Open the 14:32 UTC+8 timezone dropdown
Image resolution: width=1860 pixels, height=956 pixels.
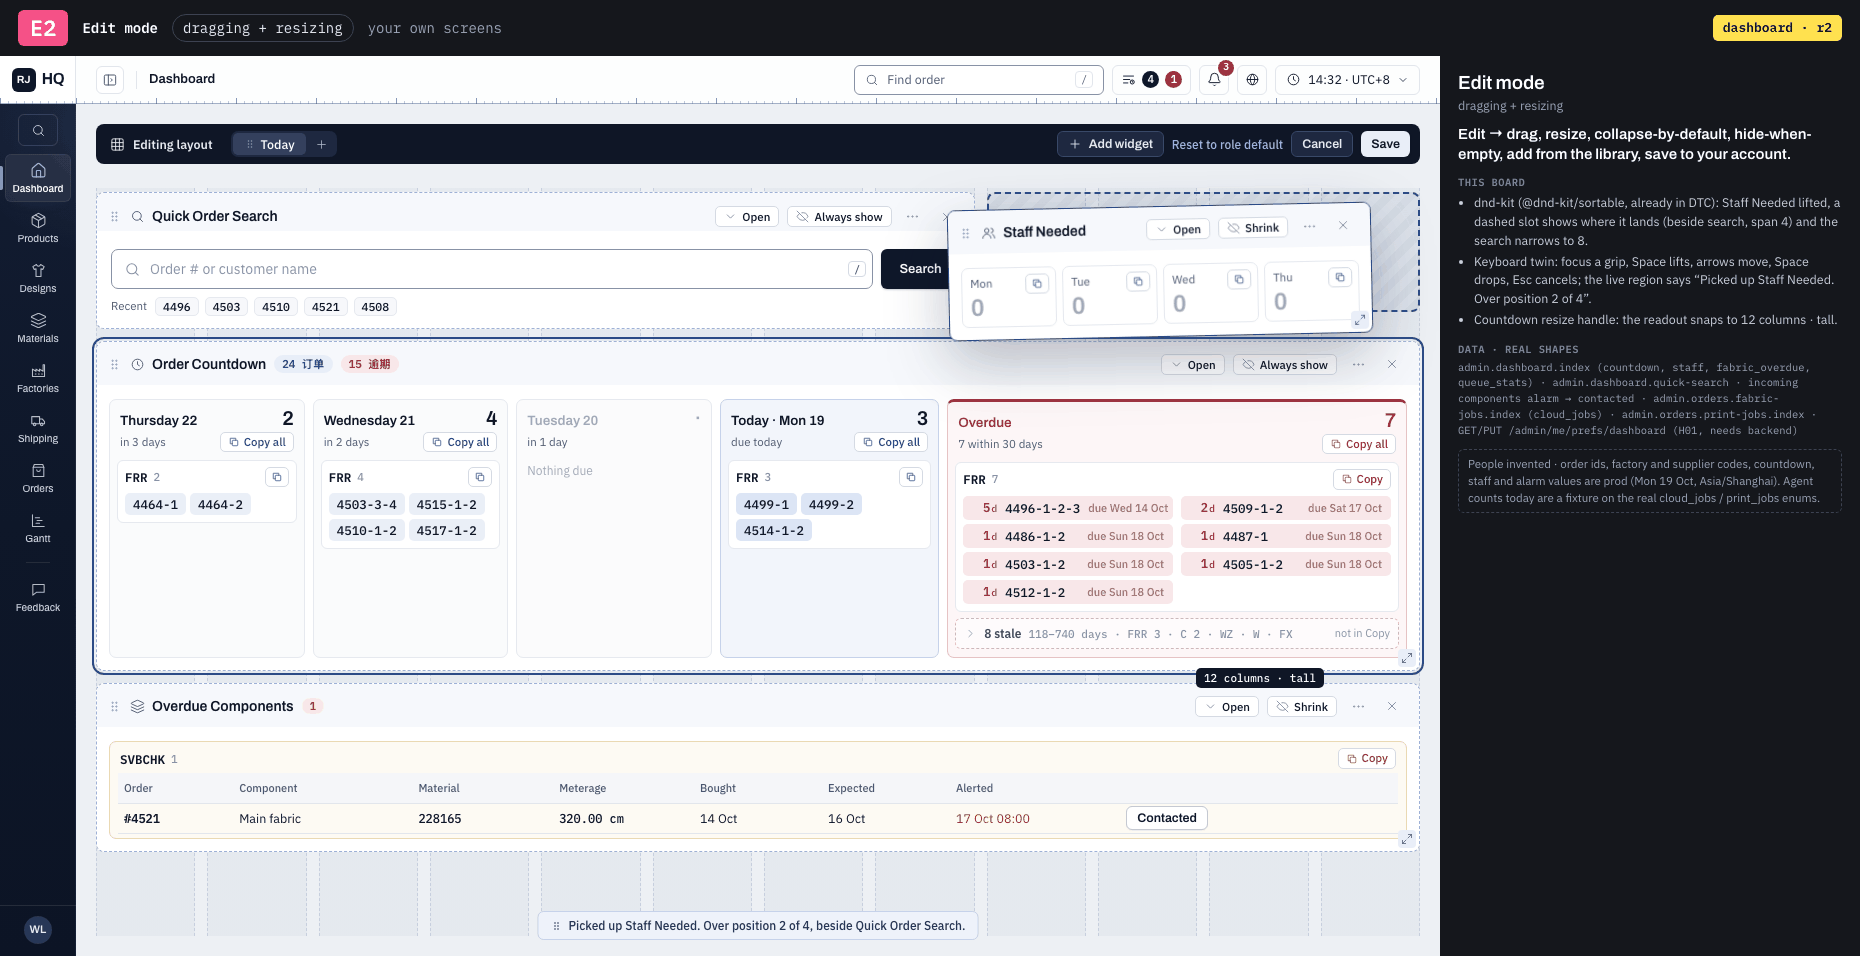pyautogui.click(x=1347, y=80)
